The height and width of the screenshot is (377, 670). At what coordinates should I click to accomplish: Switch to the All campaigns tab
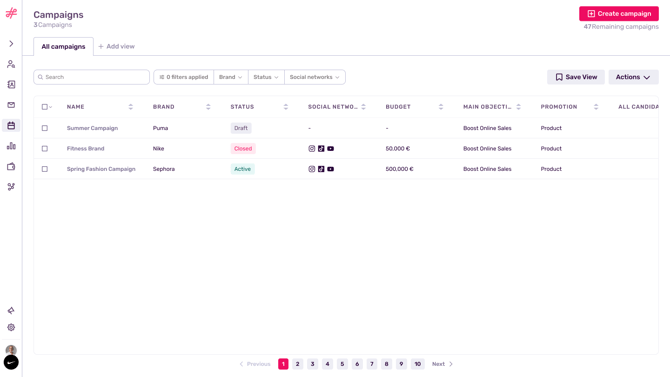63,47
